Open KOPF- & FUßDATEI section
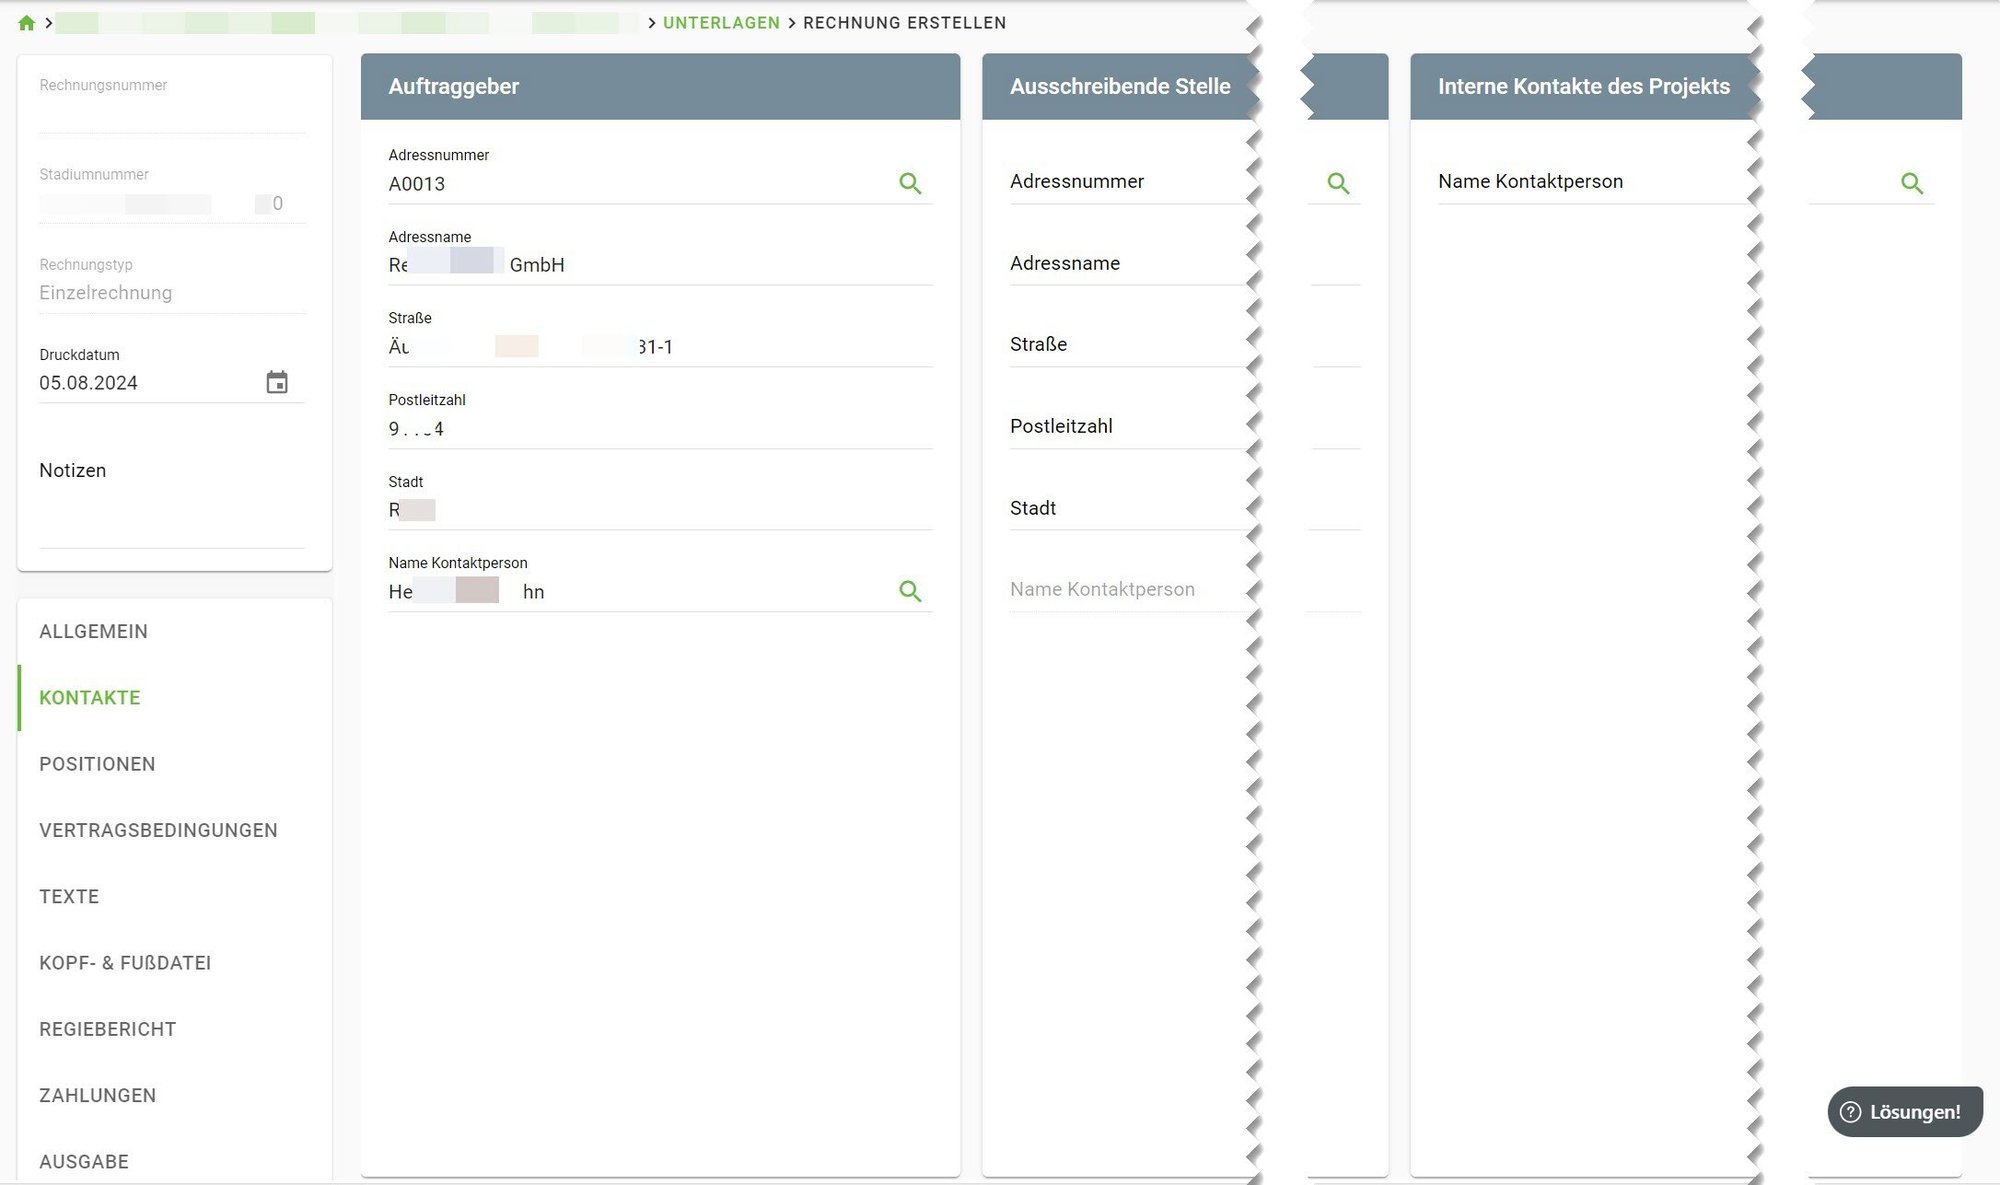Viewport: 2000px width, 1185px height. tap(125, 963)
